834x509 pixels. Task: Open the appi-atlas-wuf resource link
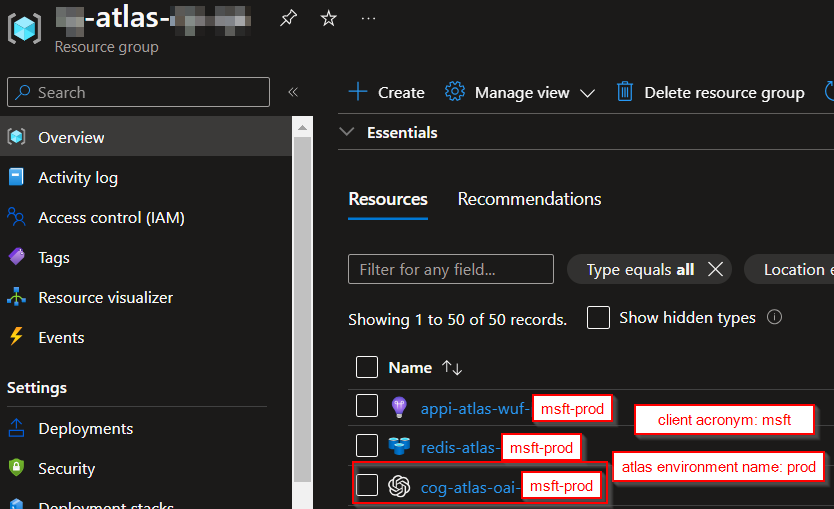(474, 408)
